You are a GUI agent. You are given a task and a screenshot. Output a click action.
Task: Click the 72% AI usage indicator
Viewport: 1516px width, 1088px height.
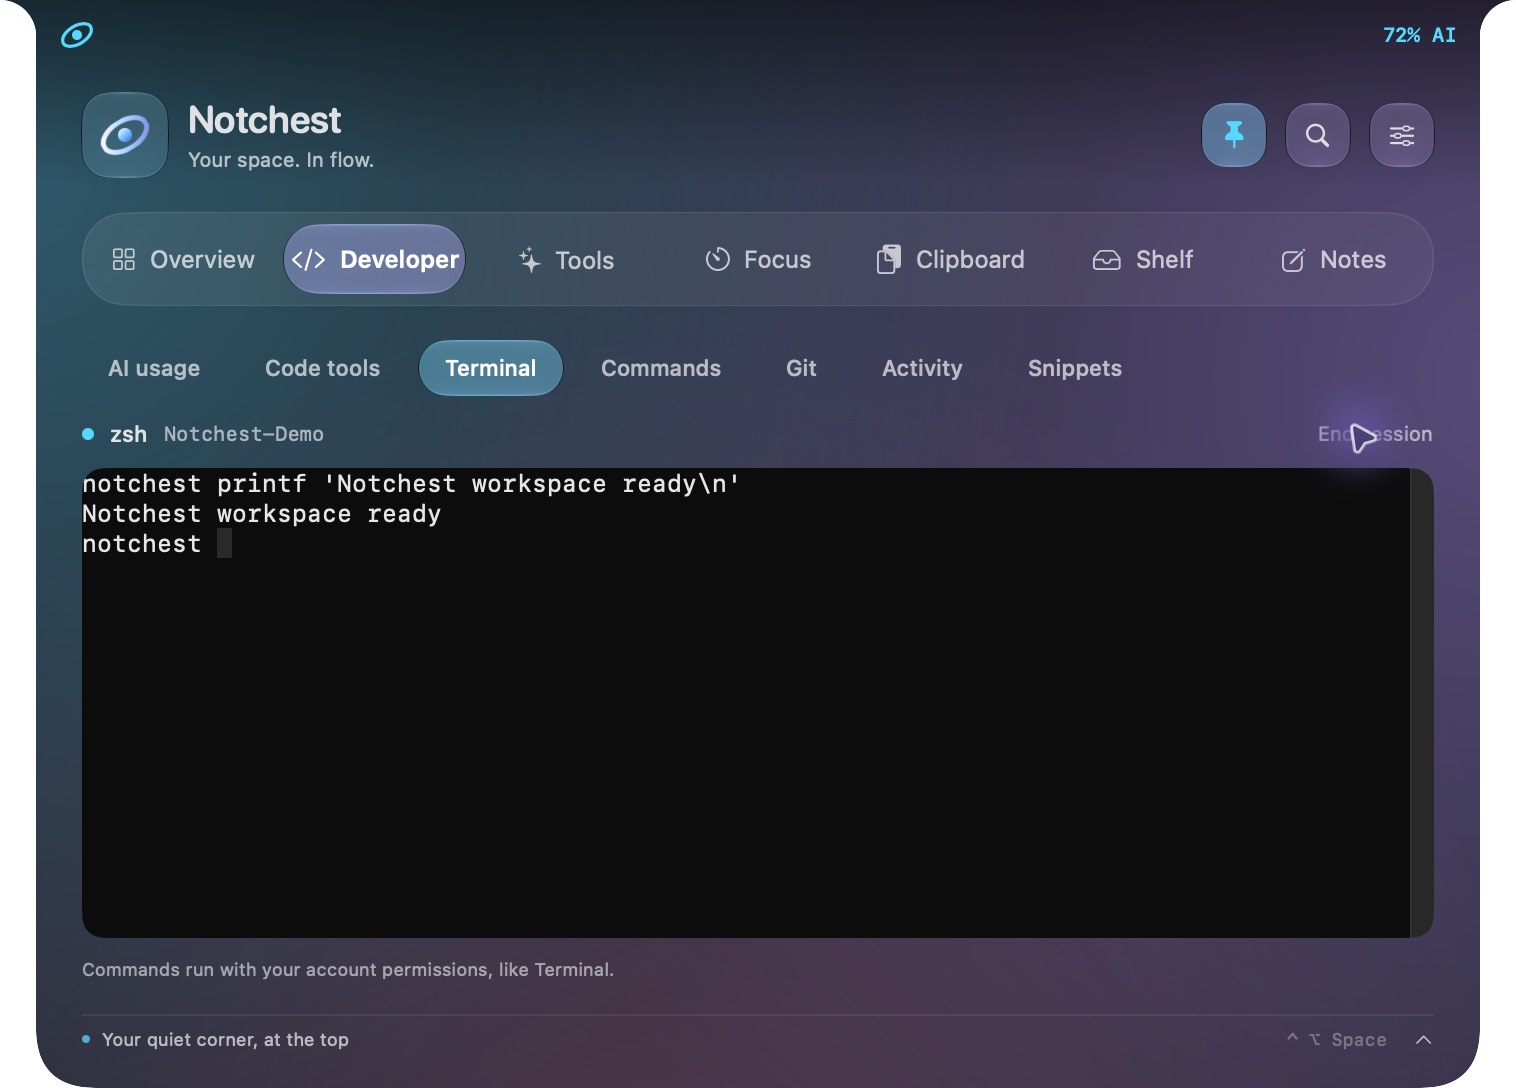tap(1419, 35)
